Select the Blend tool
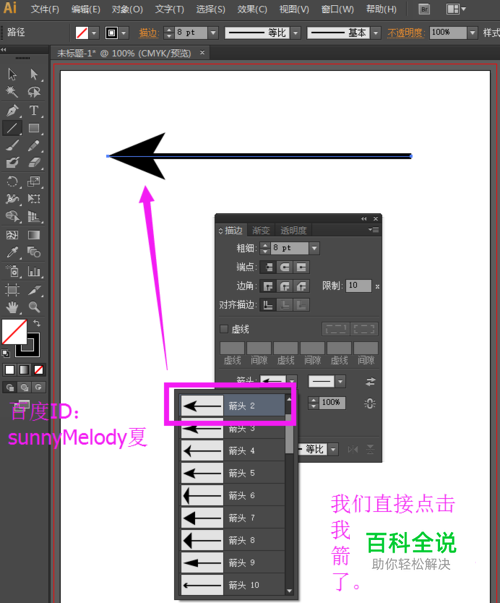The image size is (500, 603). 34,253
